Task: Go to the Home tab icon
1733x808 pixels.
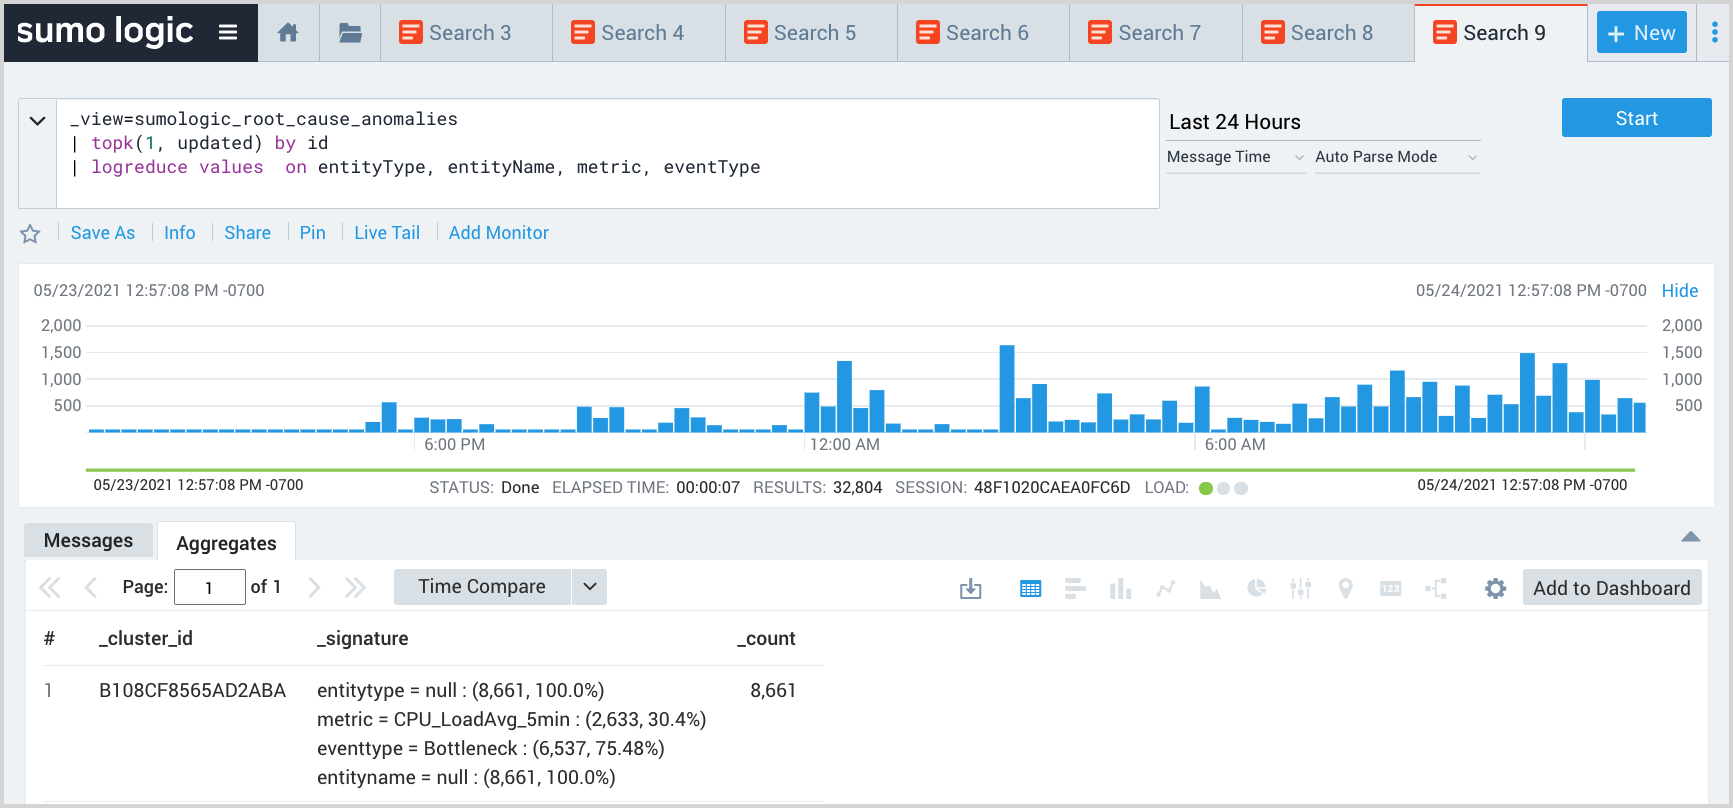Action: (x=288, y=33)
